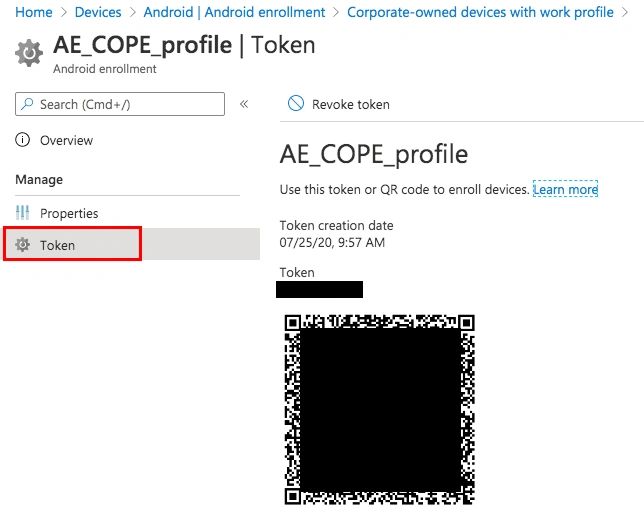Open the Overview menu item
The height and width of the screenshot is (522, 644).
pos(66,141)
